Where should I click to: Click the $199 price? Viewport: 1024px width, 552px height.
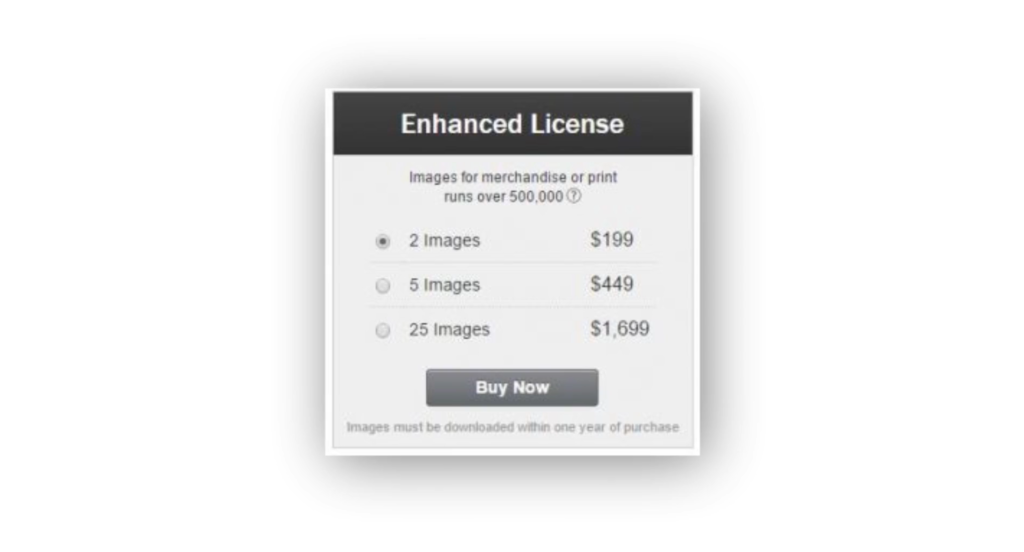pos(612,239)
